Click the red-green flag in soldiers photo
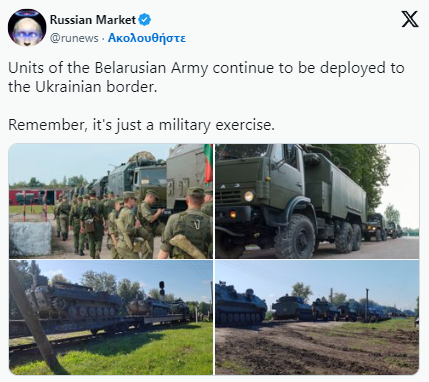429x382 pixels. (x=208, y=164)
